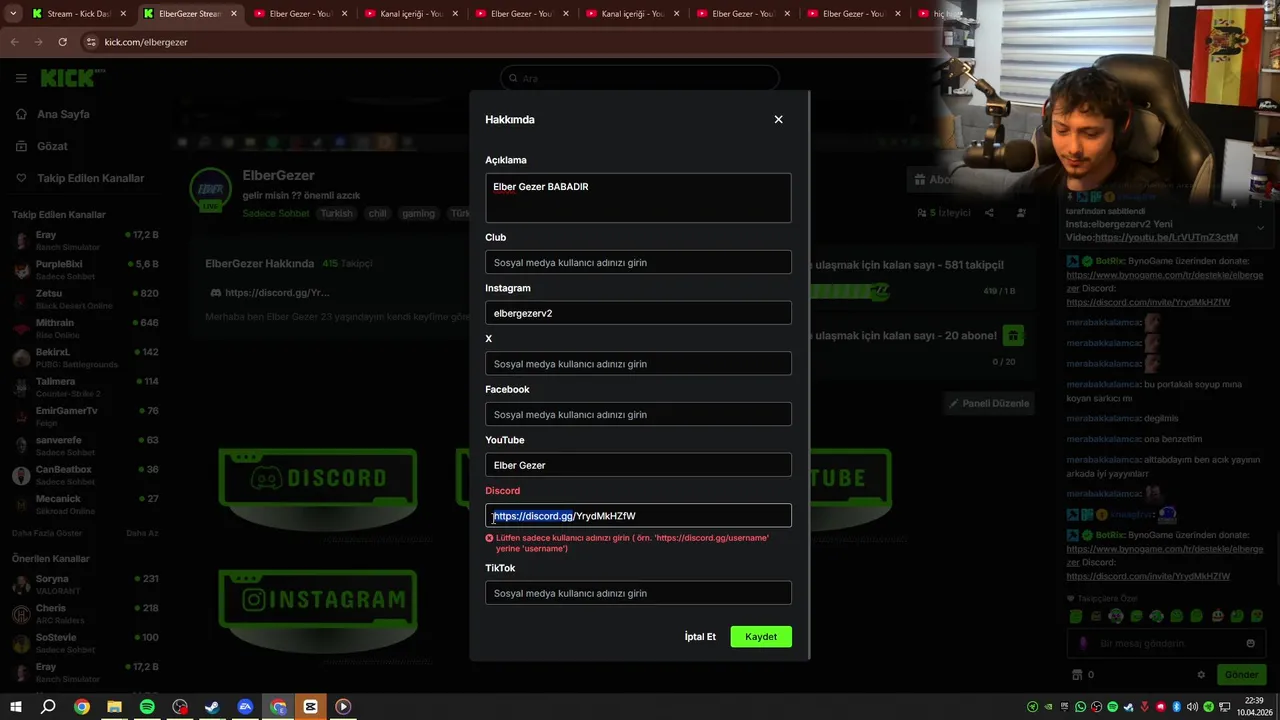The height and width of the screenshot is (720, 1280).
Task: Cancel with the İptal Et button
Action: [700, 637]
